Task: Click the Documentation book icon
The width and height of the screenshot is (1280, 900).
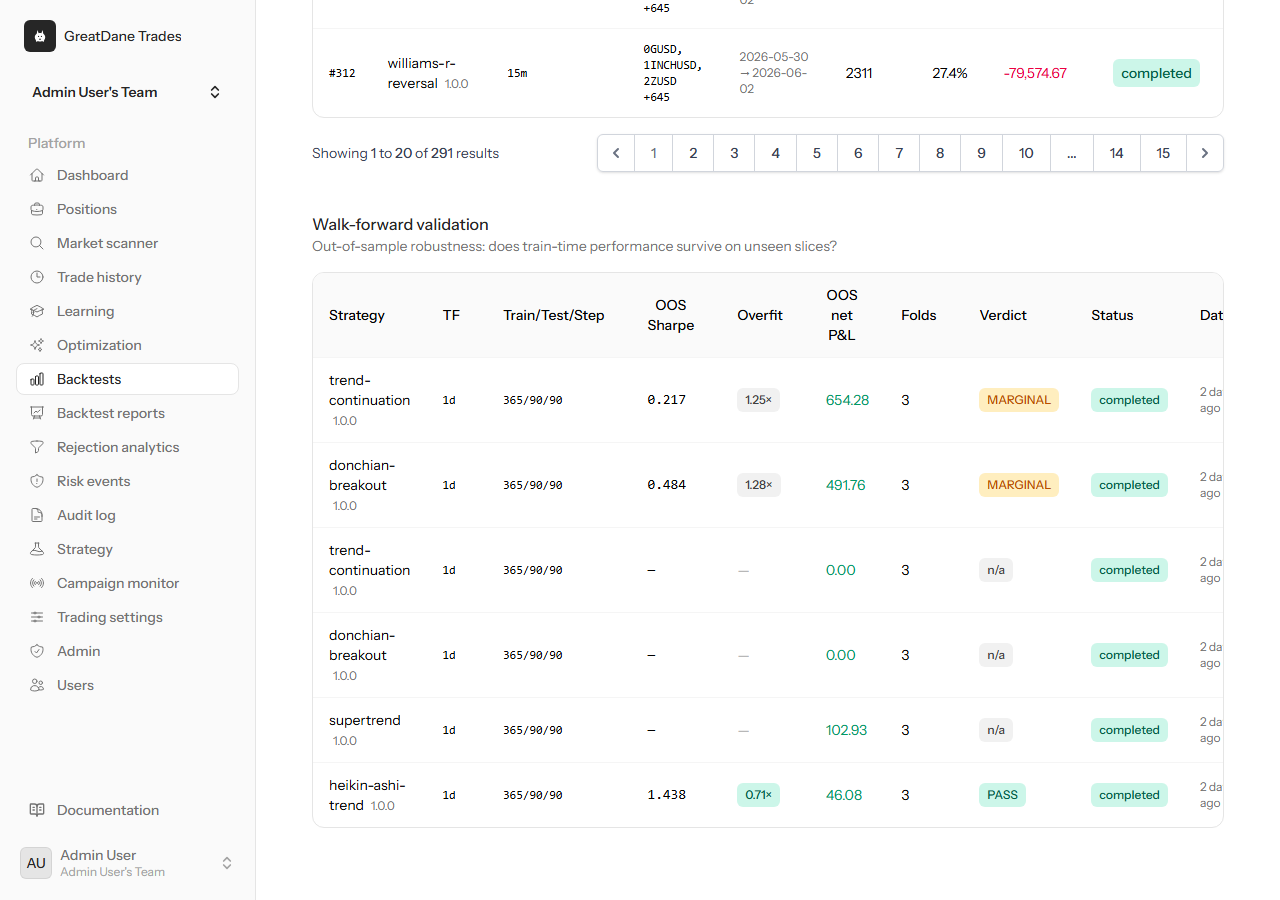Action: (37, 810)
